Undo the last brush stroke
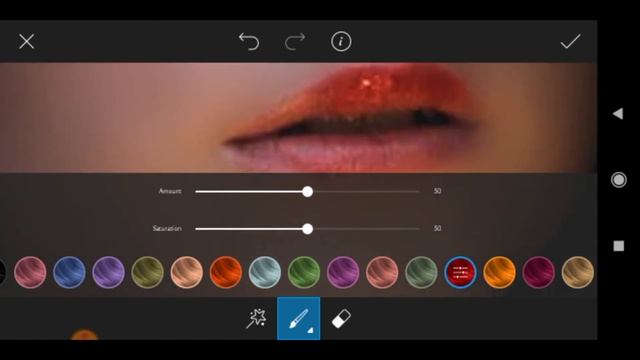 tap(249, 41)
